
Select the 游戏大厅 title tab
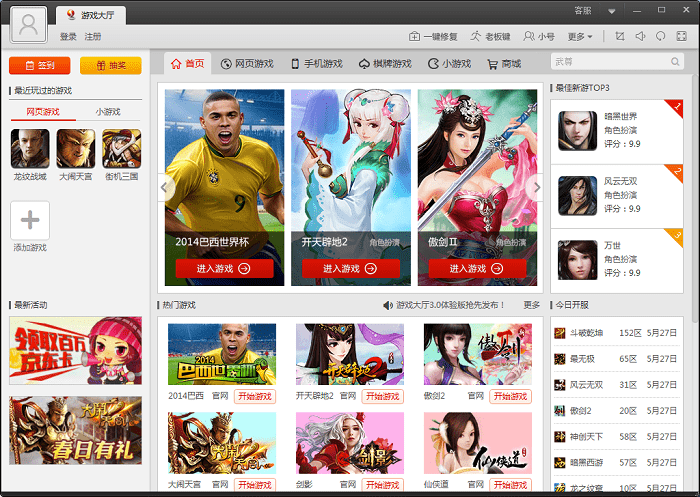tap(91, 15)
